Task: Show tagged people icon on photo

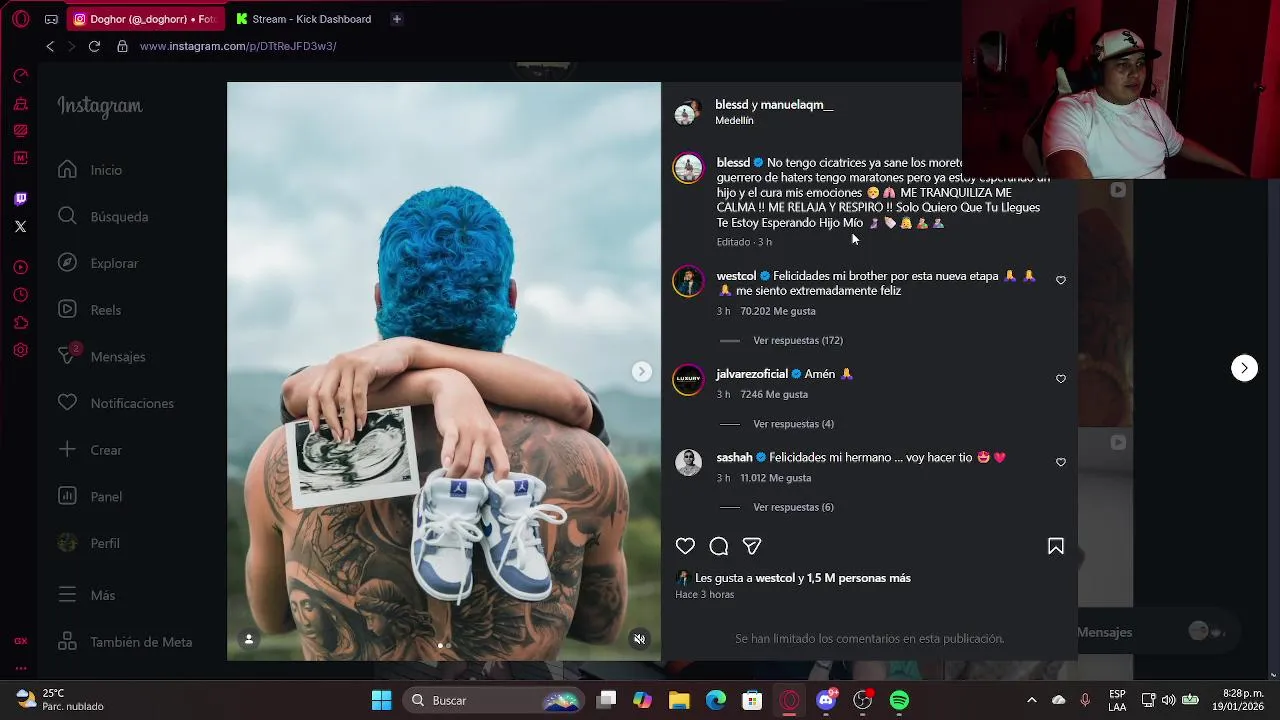Action: (x=249, y=639)
